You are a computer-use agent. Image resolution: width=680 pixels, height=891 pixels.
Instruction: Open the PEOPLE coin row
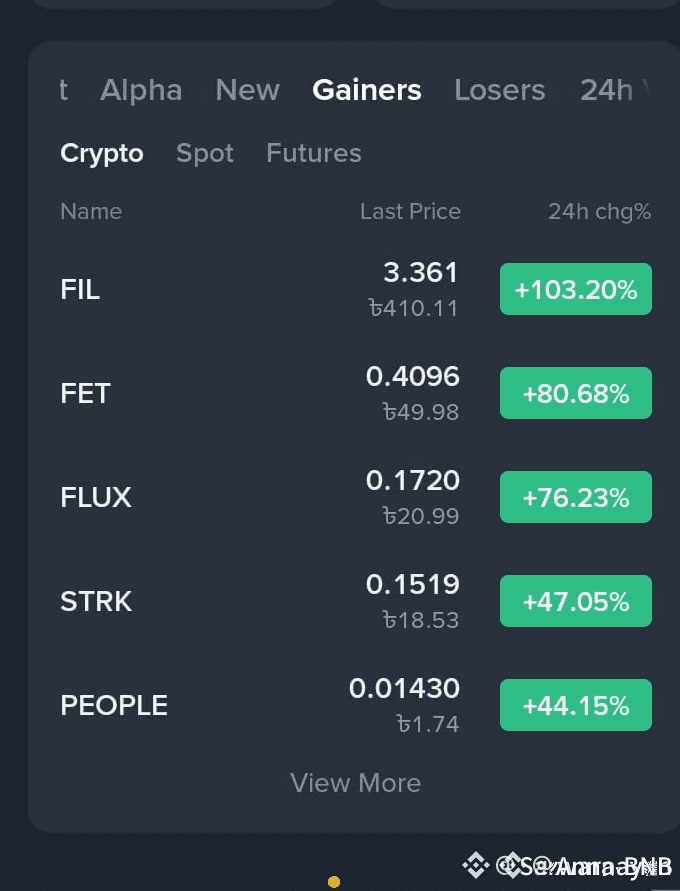coord(356,705)
